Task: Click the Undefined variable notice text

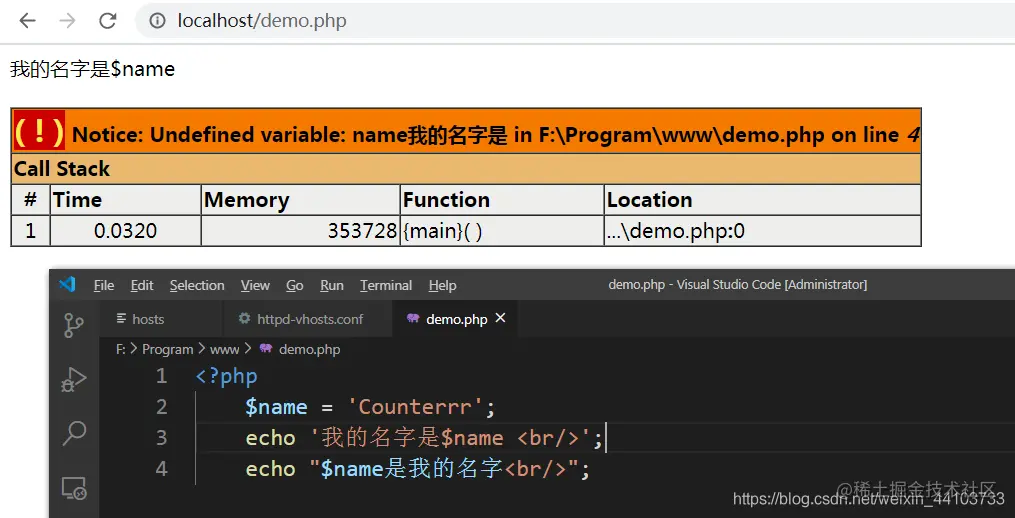Action: 496,135
